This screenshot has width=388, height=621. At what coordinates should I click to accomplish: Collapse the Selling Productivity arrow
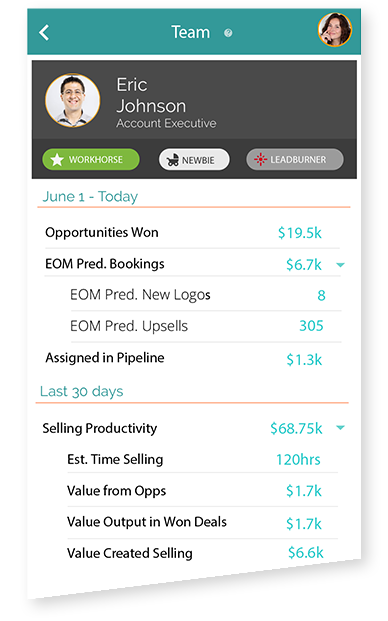(x=340, y=427)
